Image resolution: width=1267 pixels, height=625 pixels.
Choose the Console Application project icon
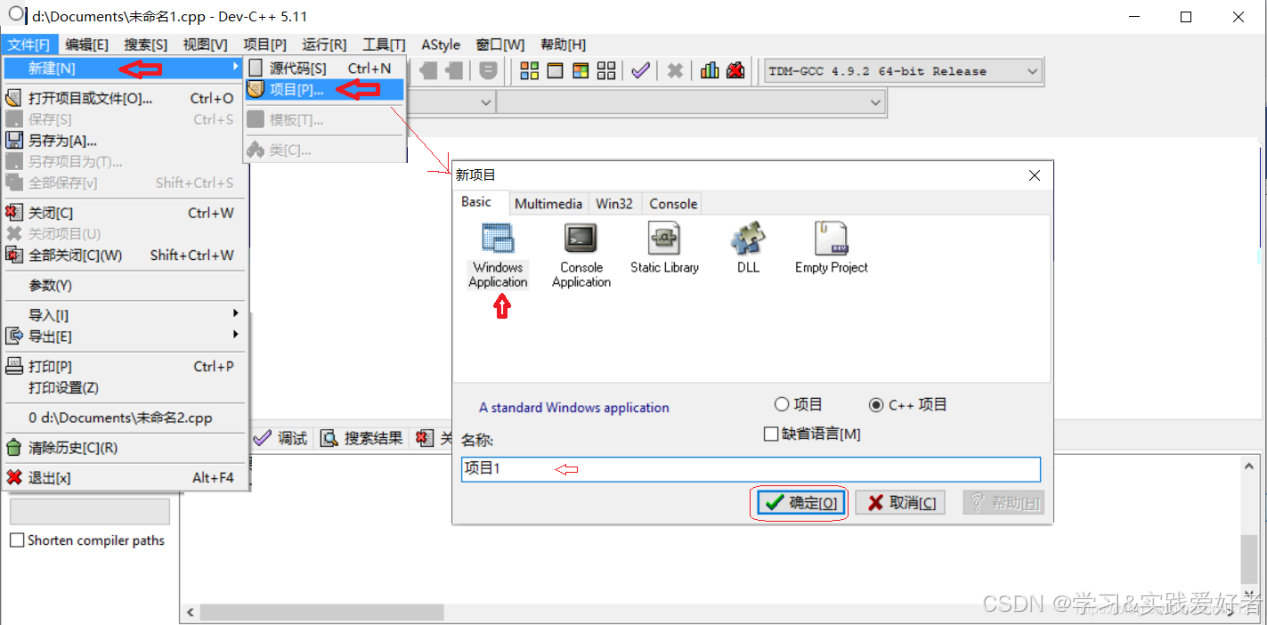point(581,256)
